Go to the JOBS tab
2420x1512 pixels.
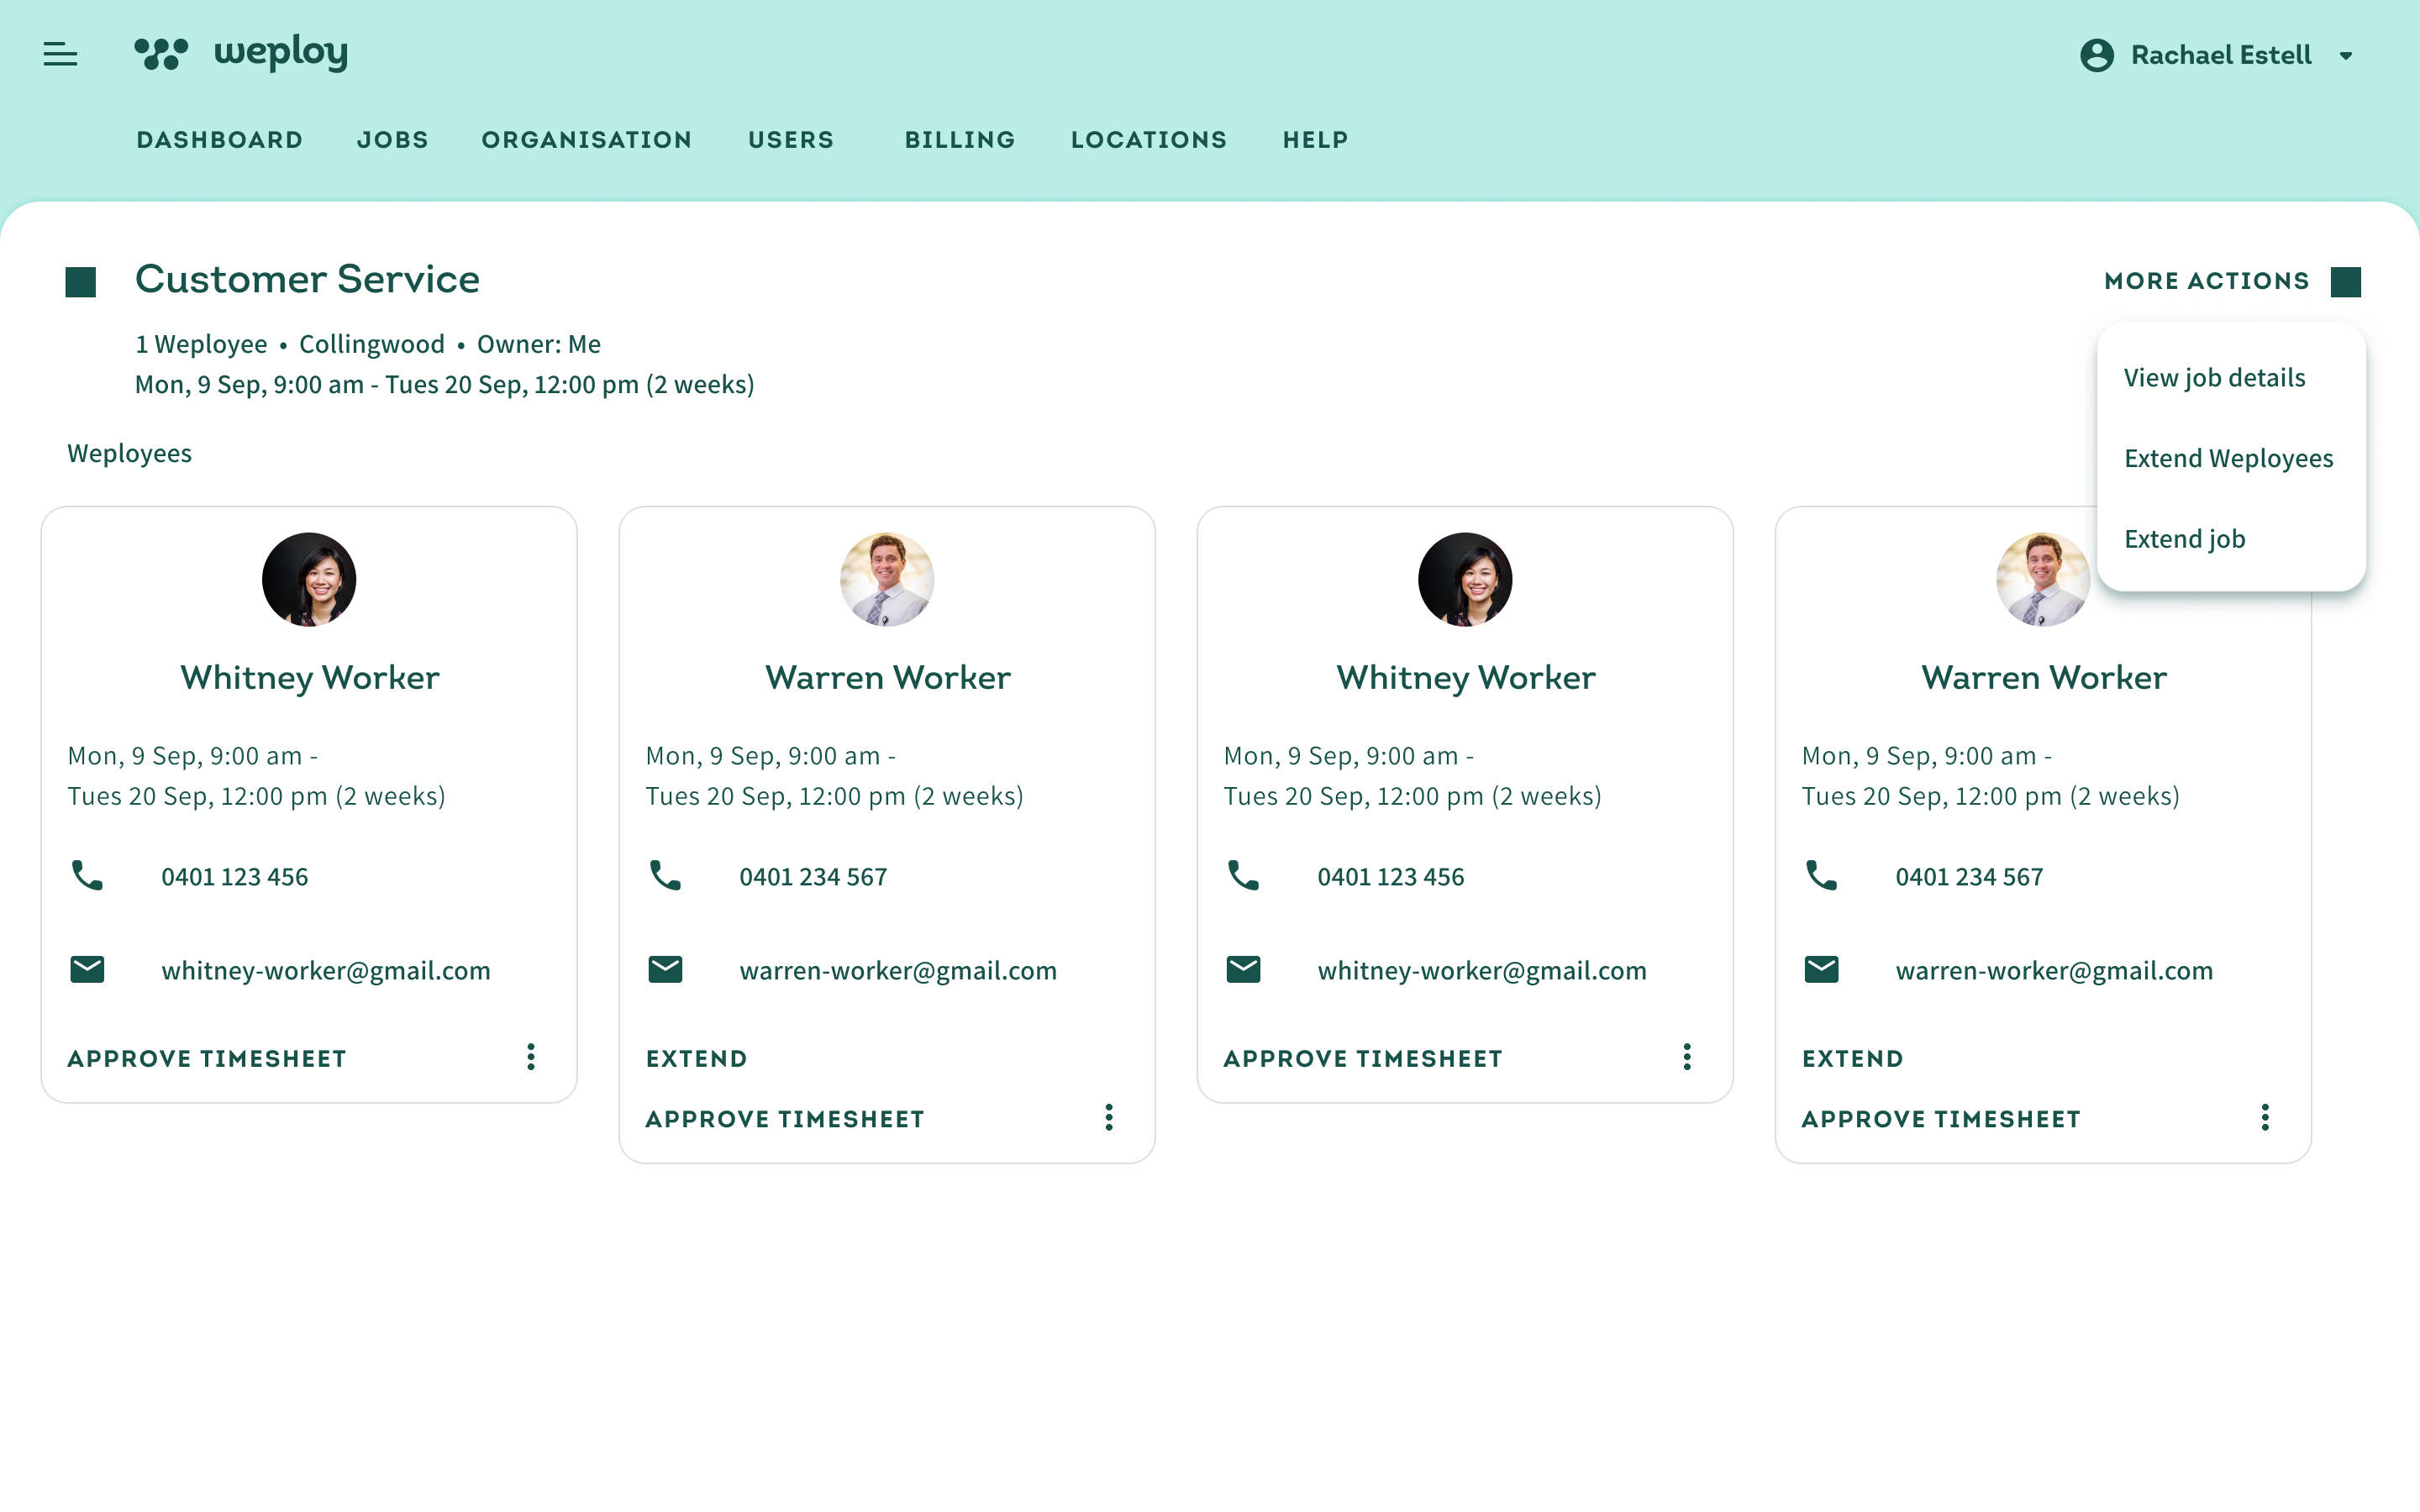[392, 140]
